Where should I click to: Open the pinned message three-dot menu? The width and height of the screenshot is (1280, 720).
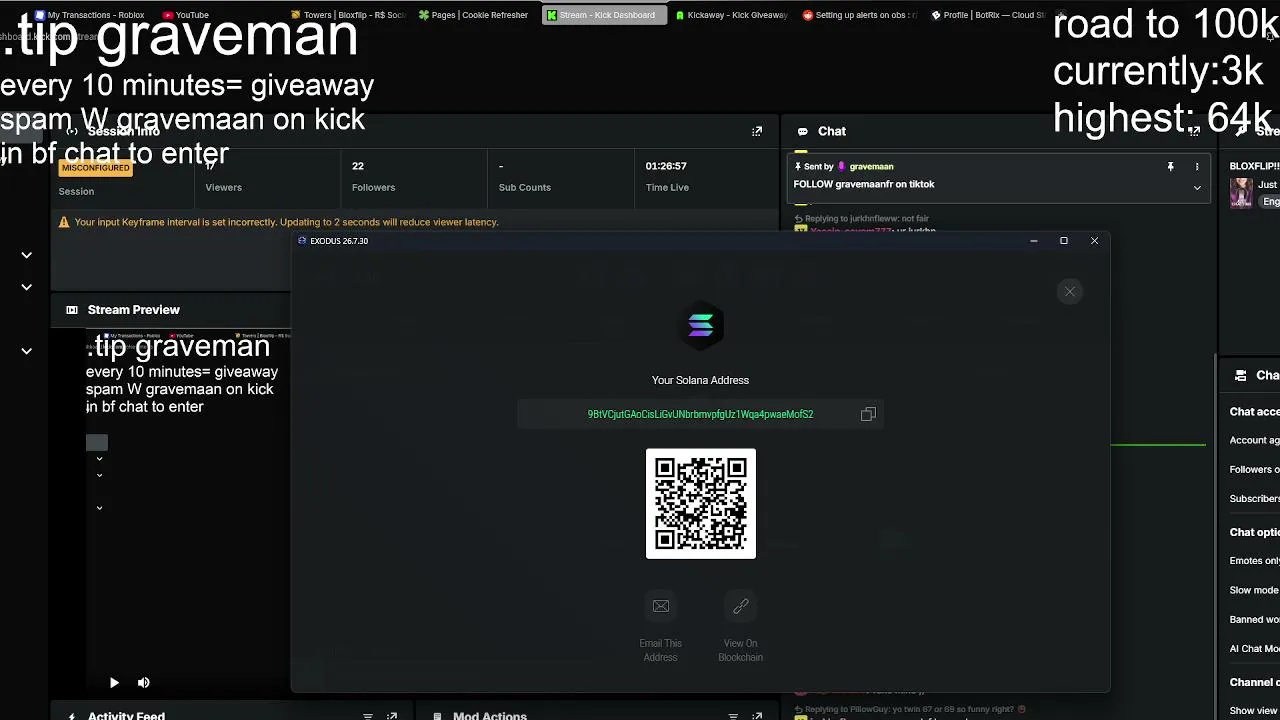pyautogui.click(x=1197, y=166)
